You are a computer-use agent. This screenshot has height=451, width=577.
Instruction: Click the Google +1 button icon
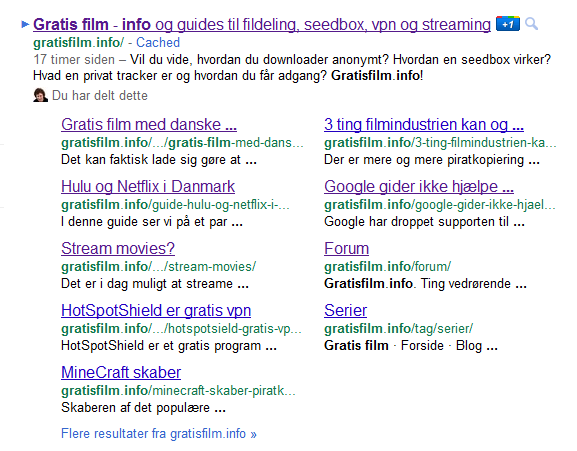tap(508, 24)
